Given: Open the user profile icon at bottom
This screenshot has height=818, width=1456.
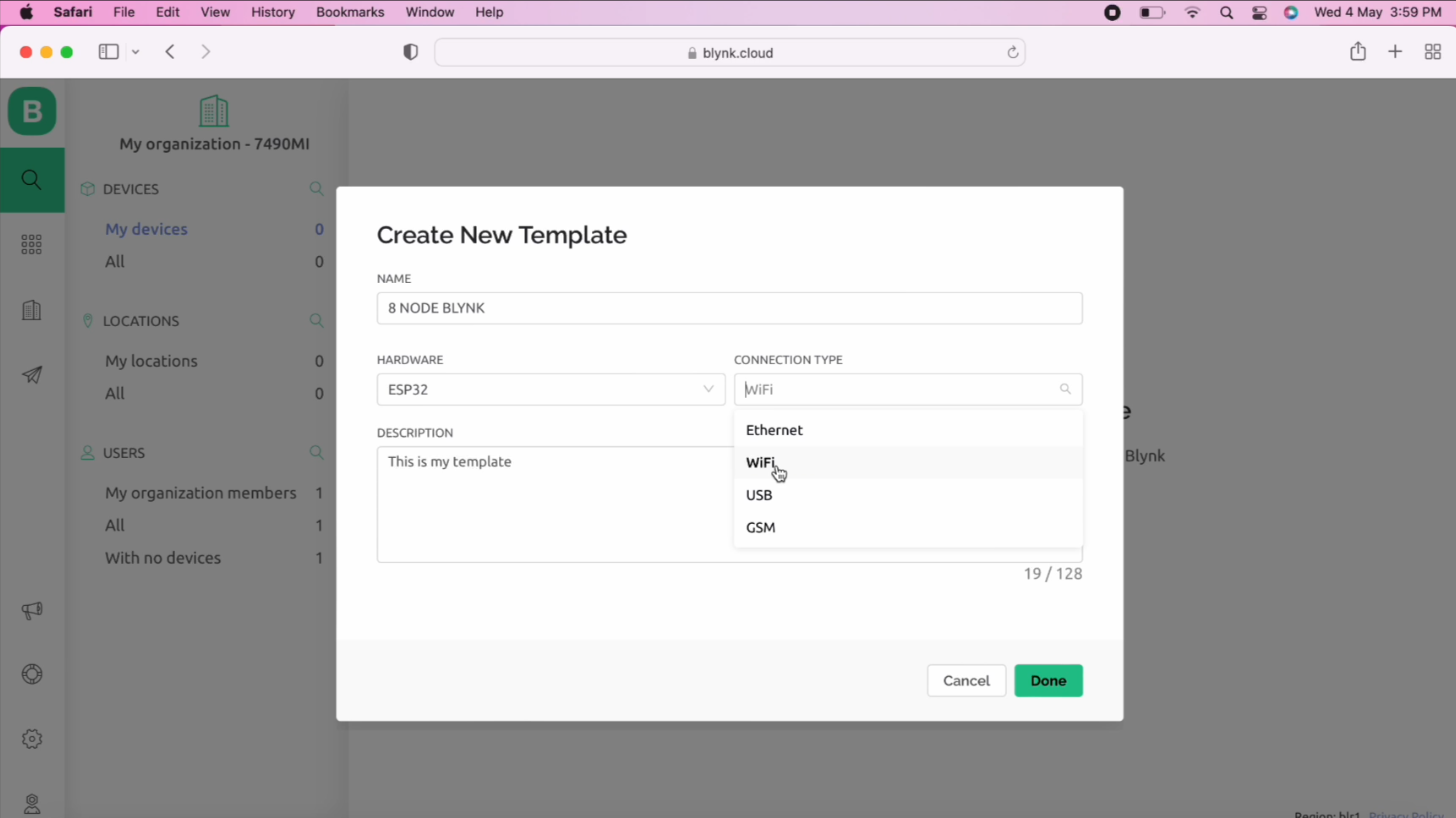Looking at the screenshot, I should 32,804.
